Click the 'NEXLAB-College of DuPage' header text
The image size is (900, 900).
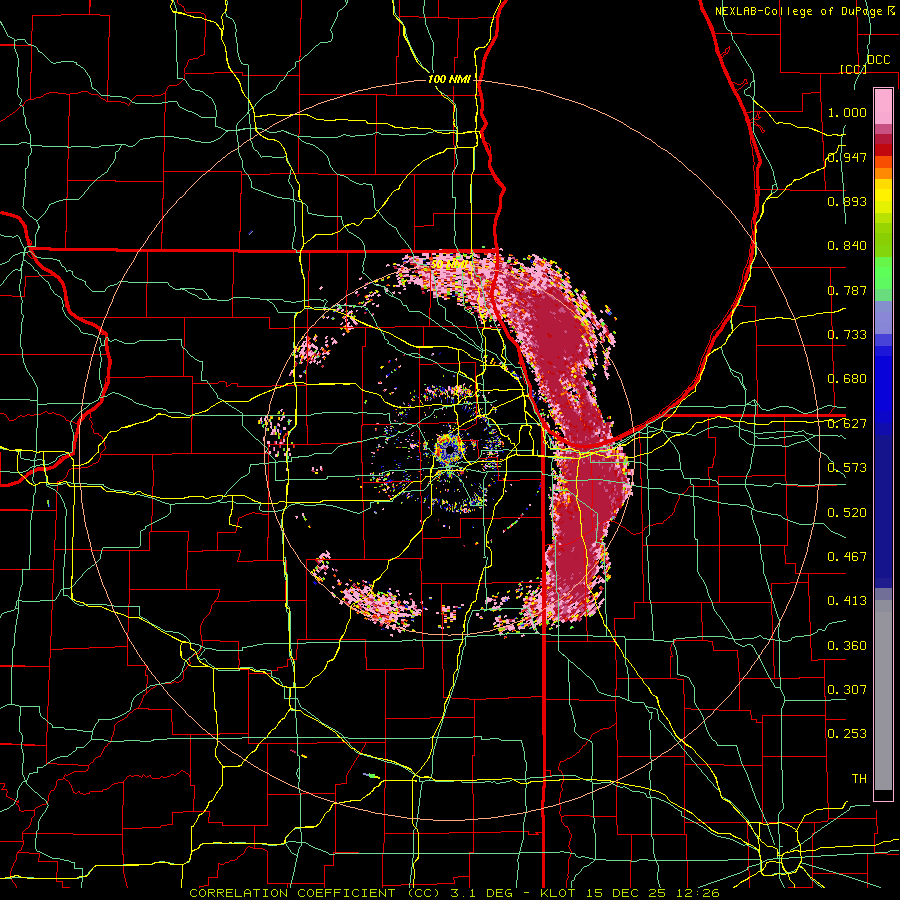point(799,11)
